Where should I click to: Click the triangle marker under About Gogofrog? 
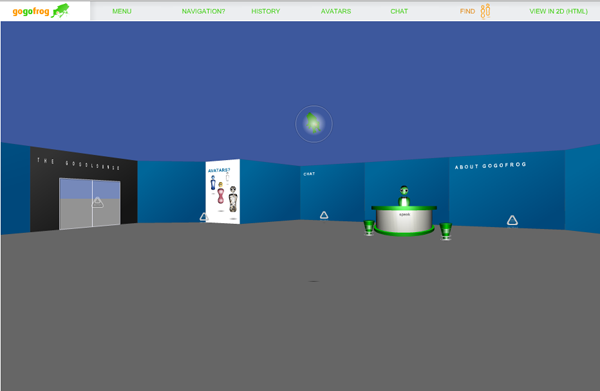pyautogui.click(x=512, y=220)
